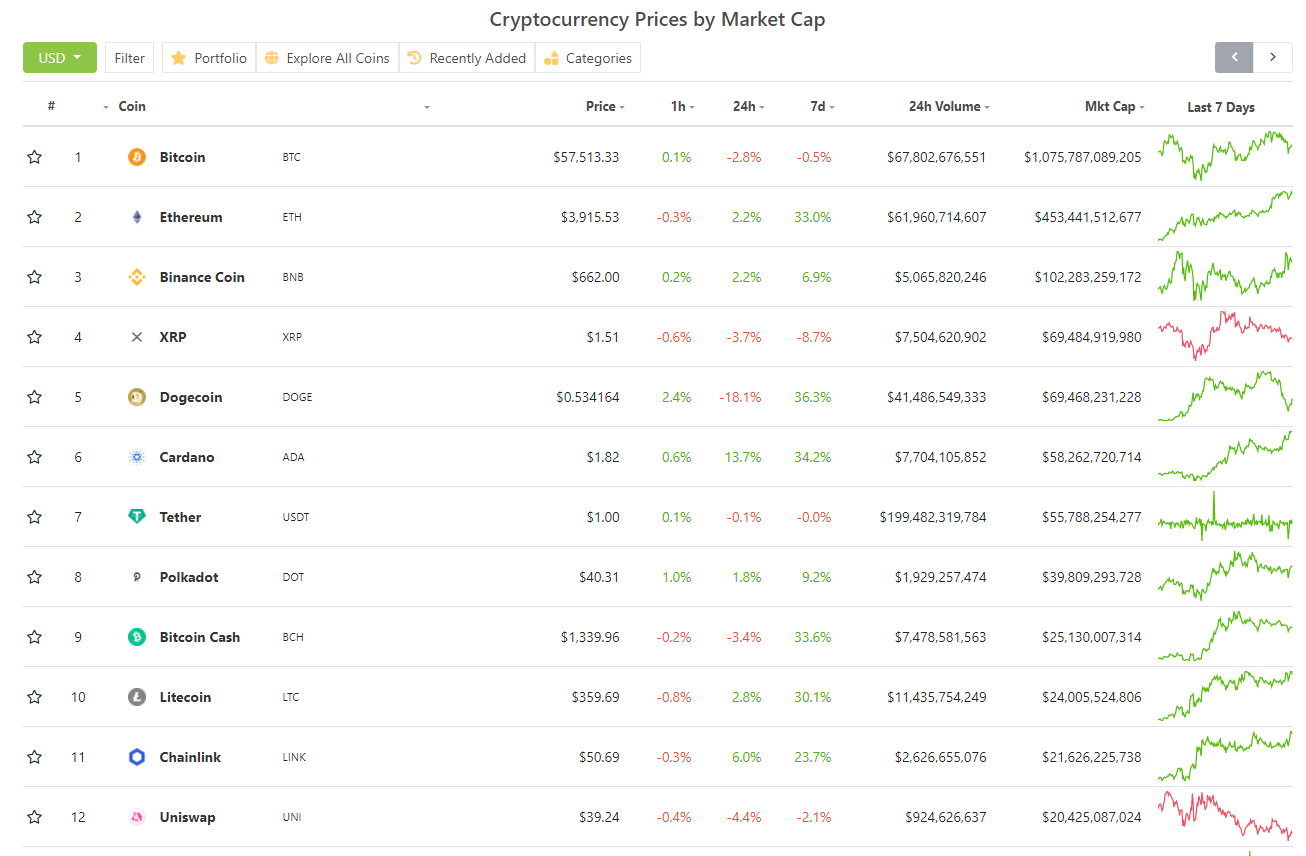Click Polkadot's 9.2% 7d change

816,577
